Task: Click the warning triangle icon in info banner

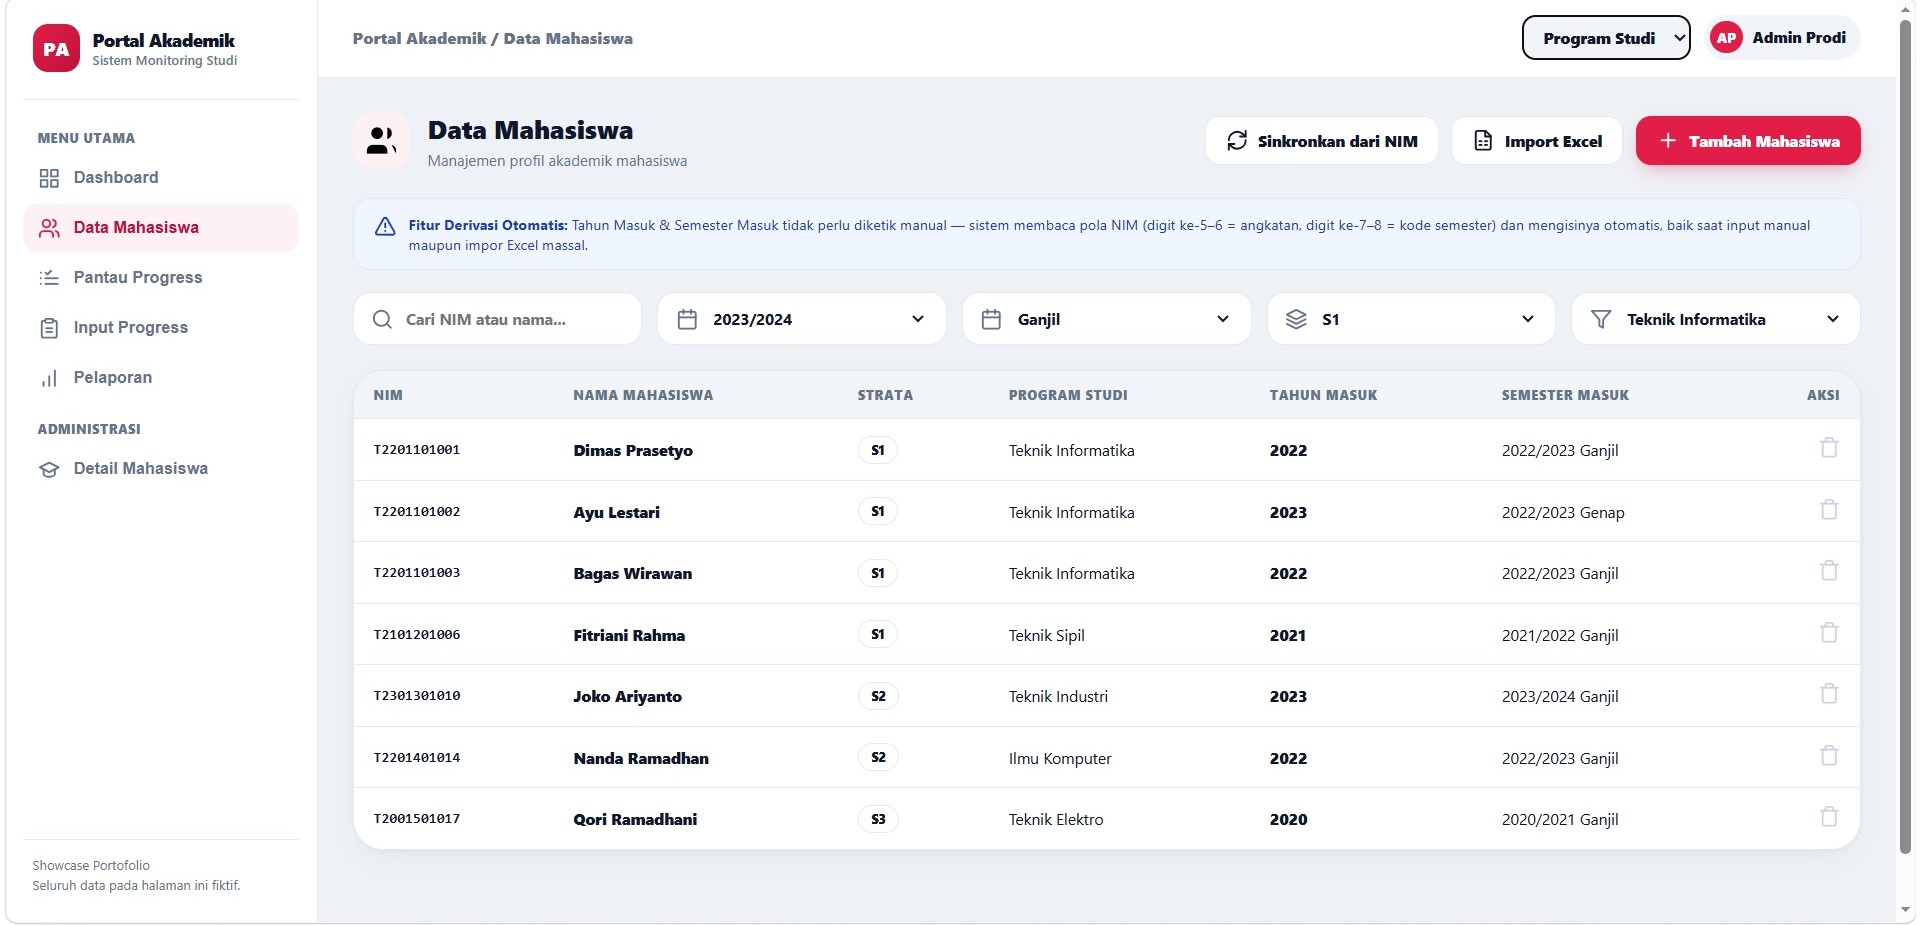Action: click(385, 227)
